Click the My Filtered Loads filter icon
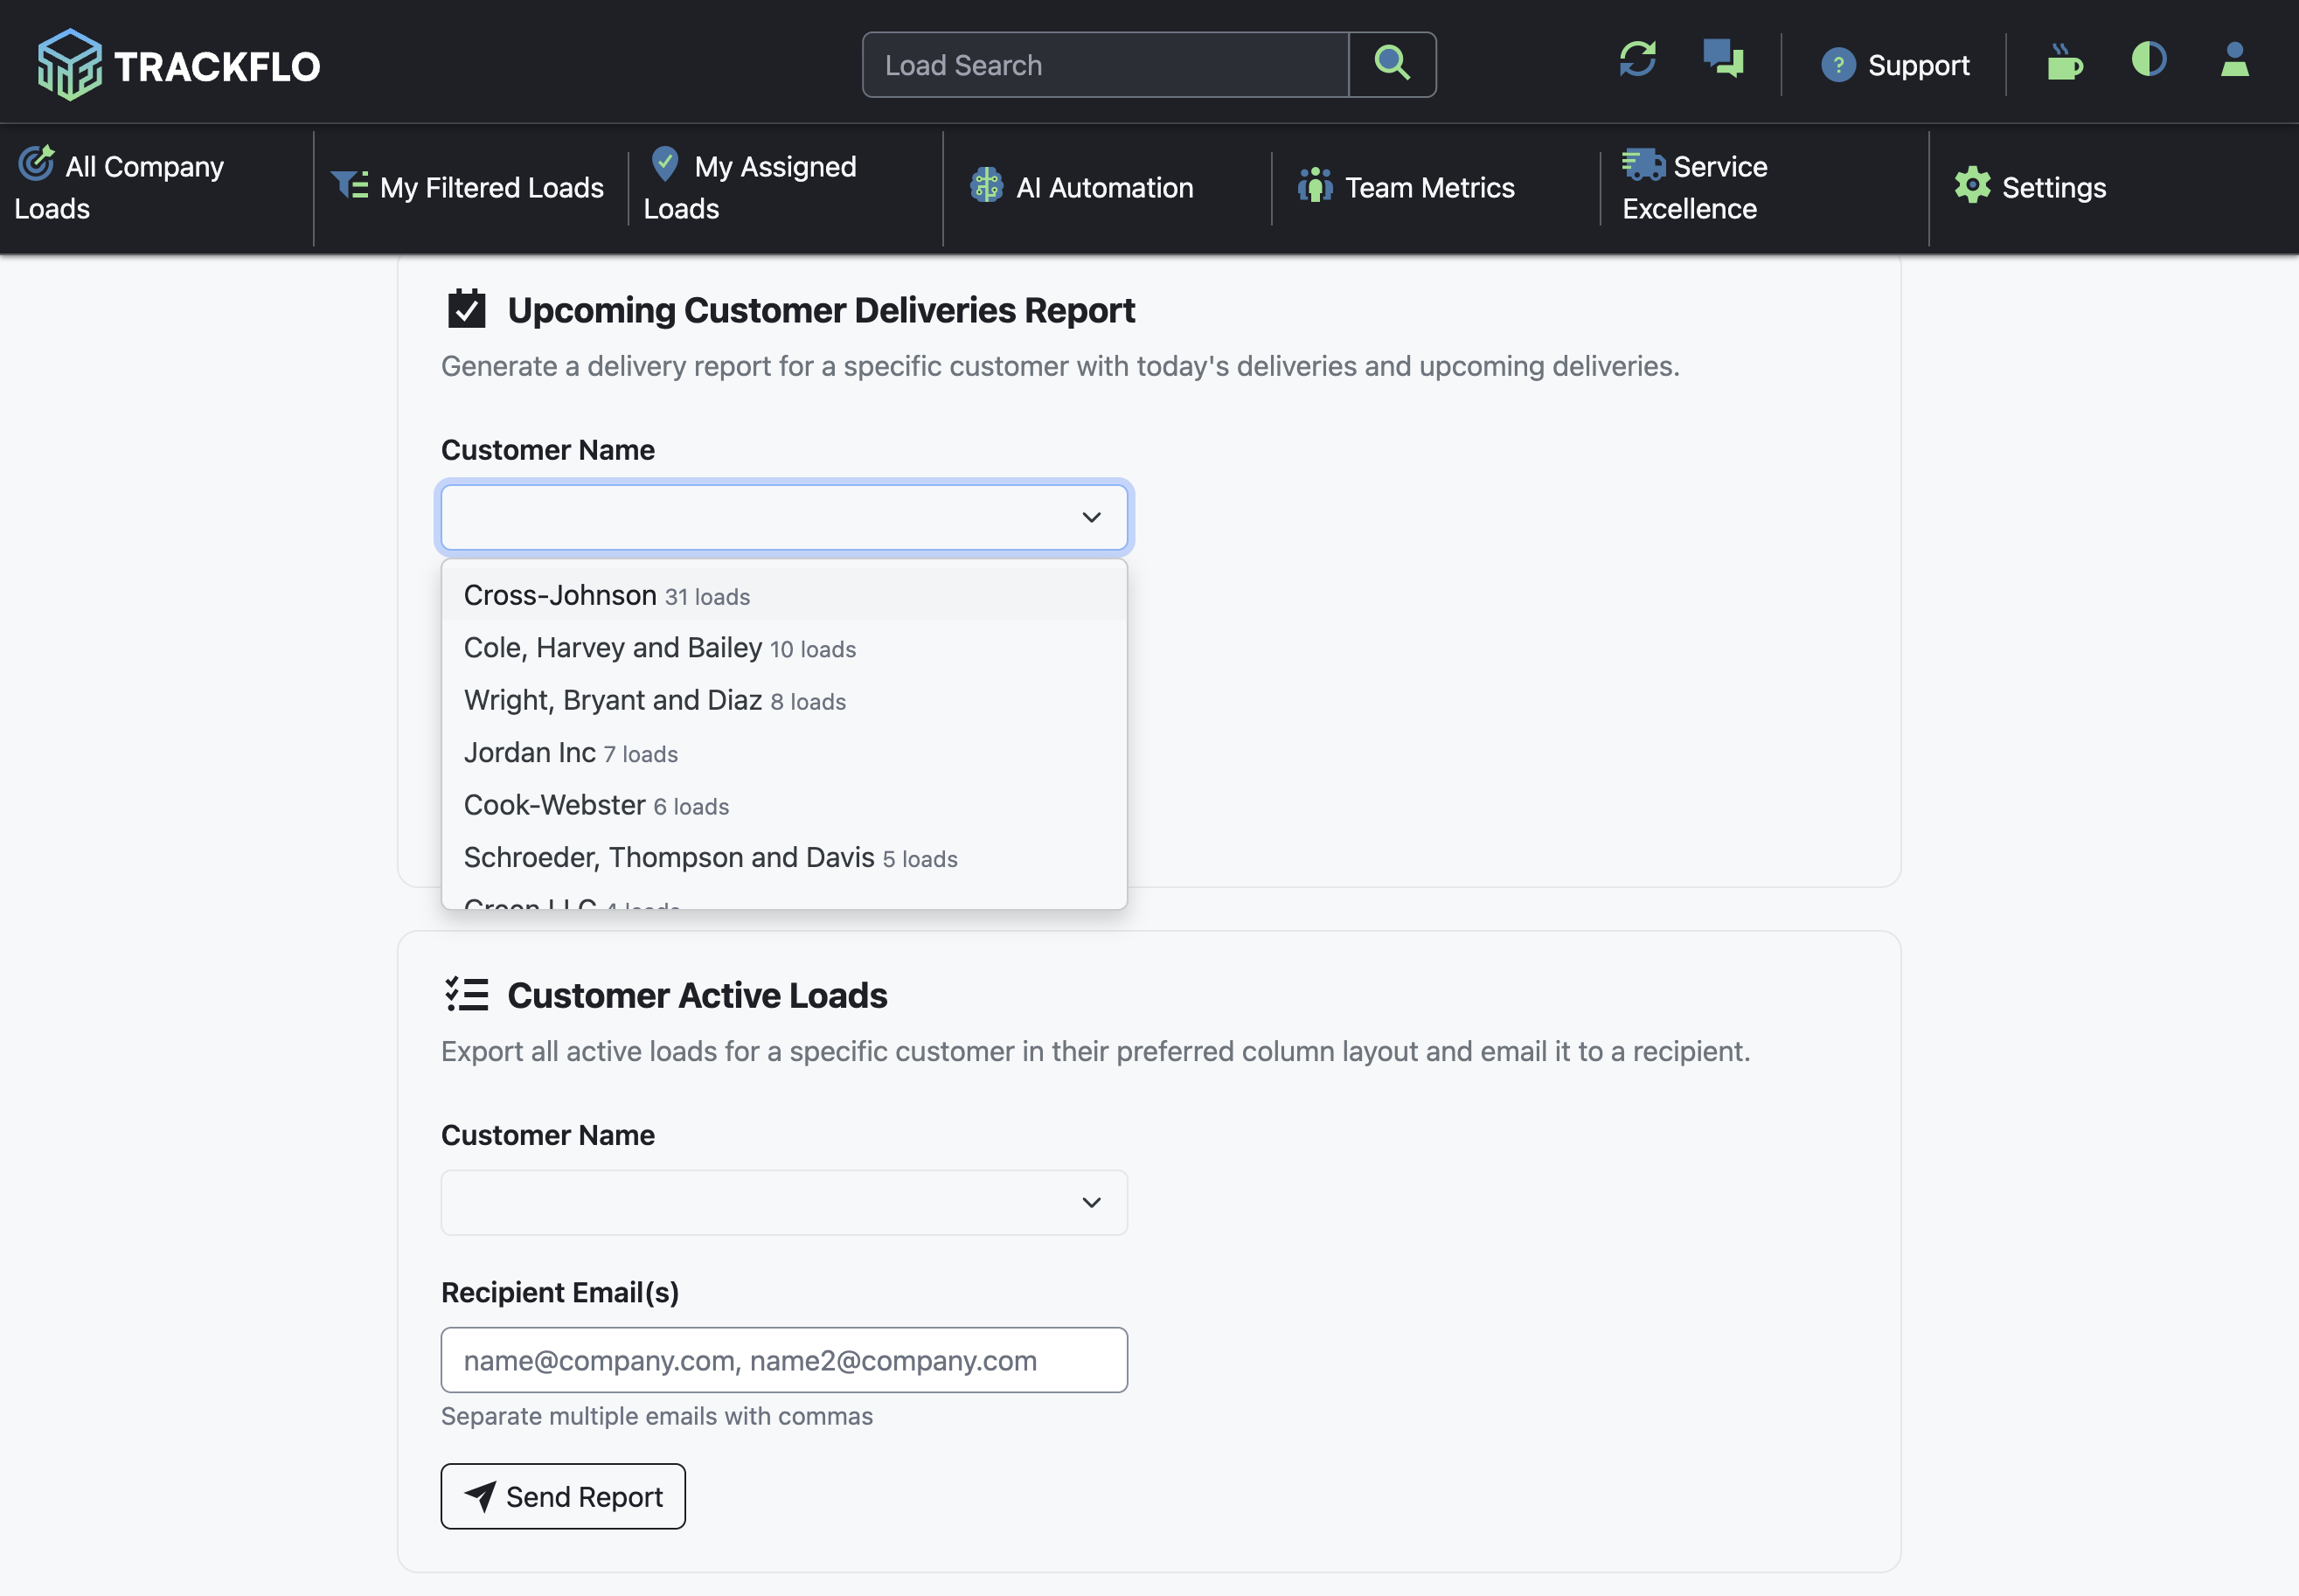This screenshot has height=1596, width=2299. (x=350, y=185)
